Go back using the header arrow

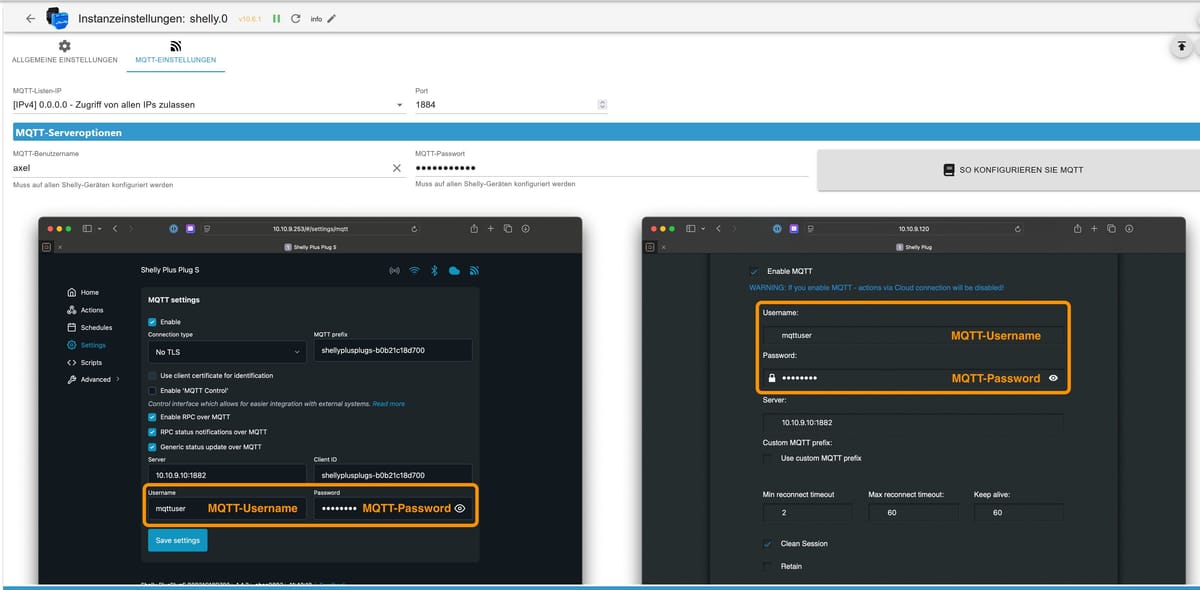coord(30,19)
